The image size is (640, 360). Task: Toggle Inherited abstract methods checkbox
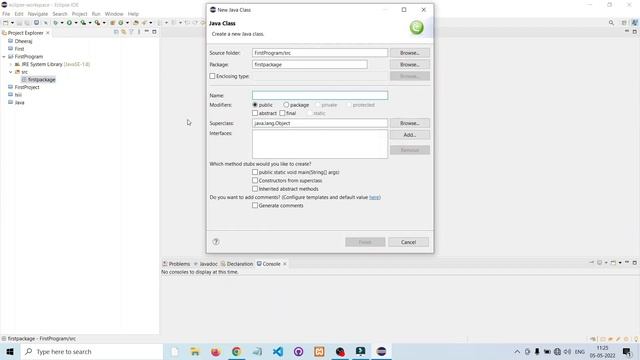click(255, 189)
